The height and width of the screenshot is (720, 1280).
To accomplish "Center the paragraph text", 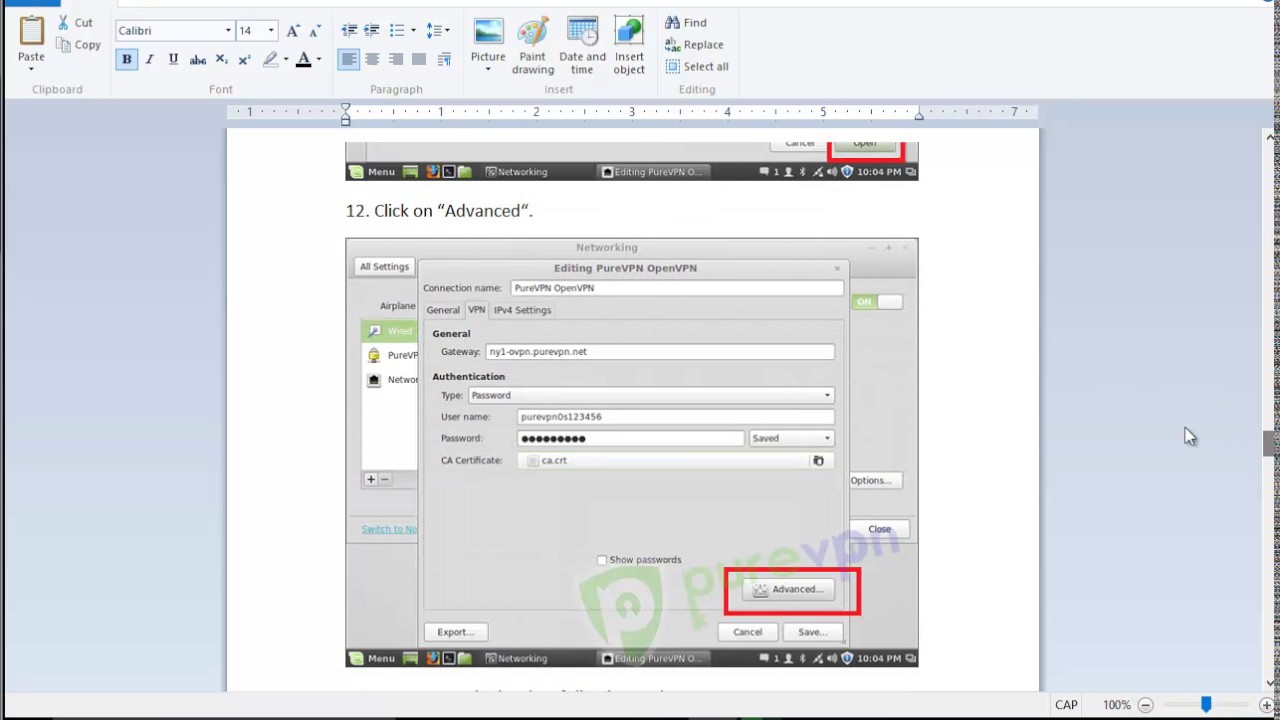I will pos(372,60).
